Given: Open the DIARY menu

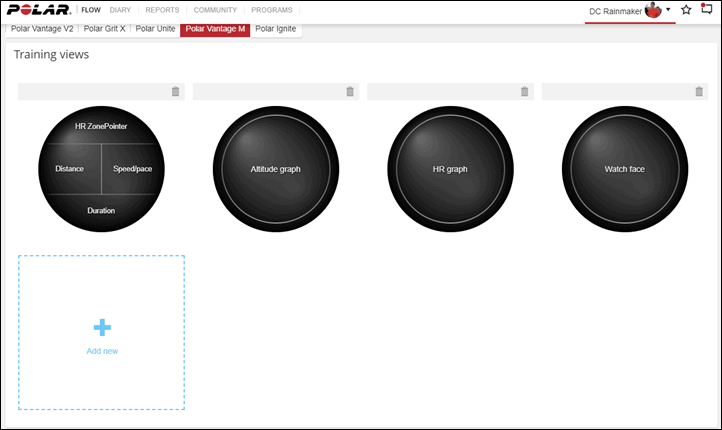Looking at the screenshot, I should 120,10.
